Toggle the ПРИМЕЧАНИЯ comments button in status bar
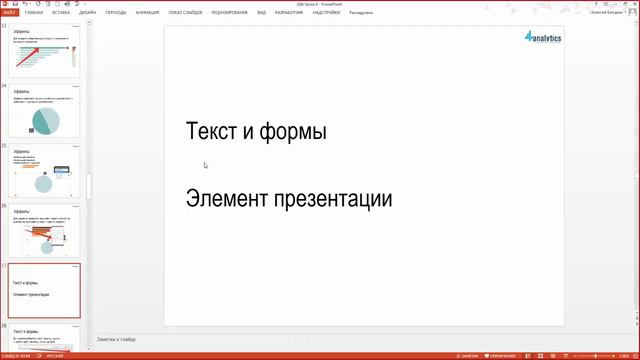The height and width of the screenshot is (360, 640). coord(500,356)
